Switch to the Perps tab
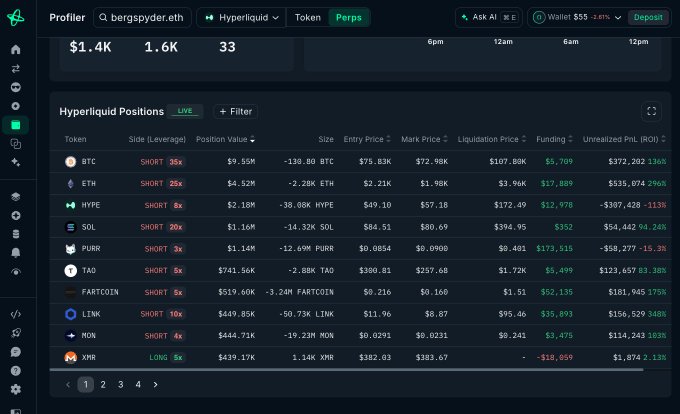This screenshot has width=680, height=414. (x=349, y=18)
